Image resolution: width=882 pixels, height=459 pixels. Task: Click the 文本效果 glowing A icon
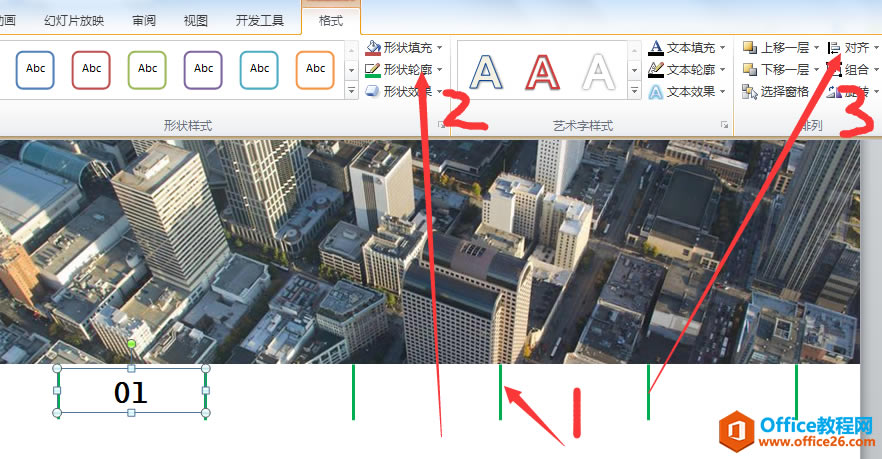pos(656,92)
